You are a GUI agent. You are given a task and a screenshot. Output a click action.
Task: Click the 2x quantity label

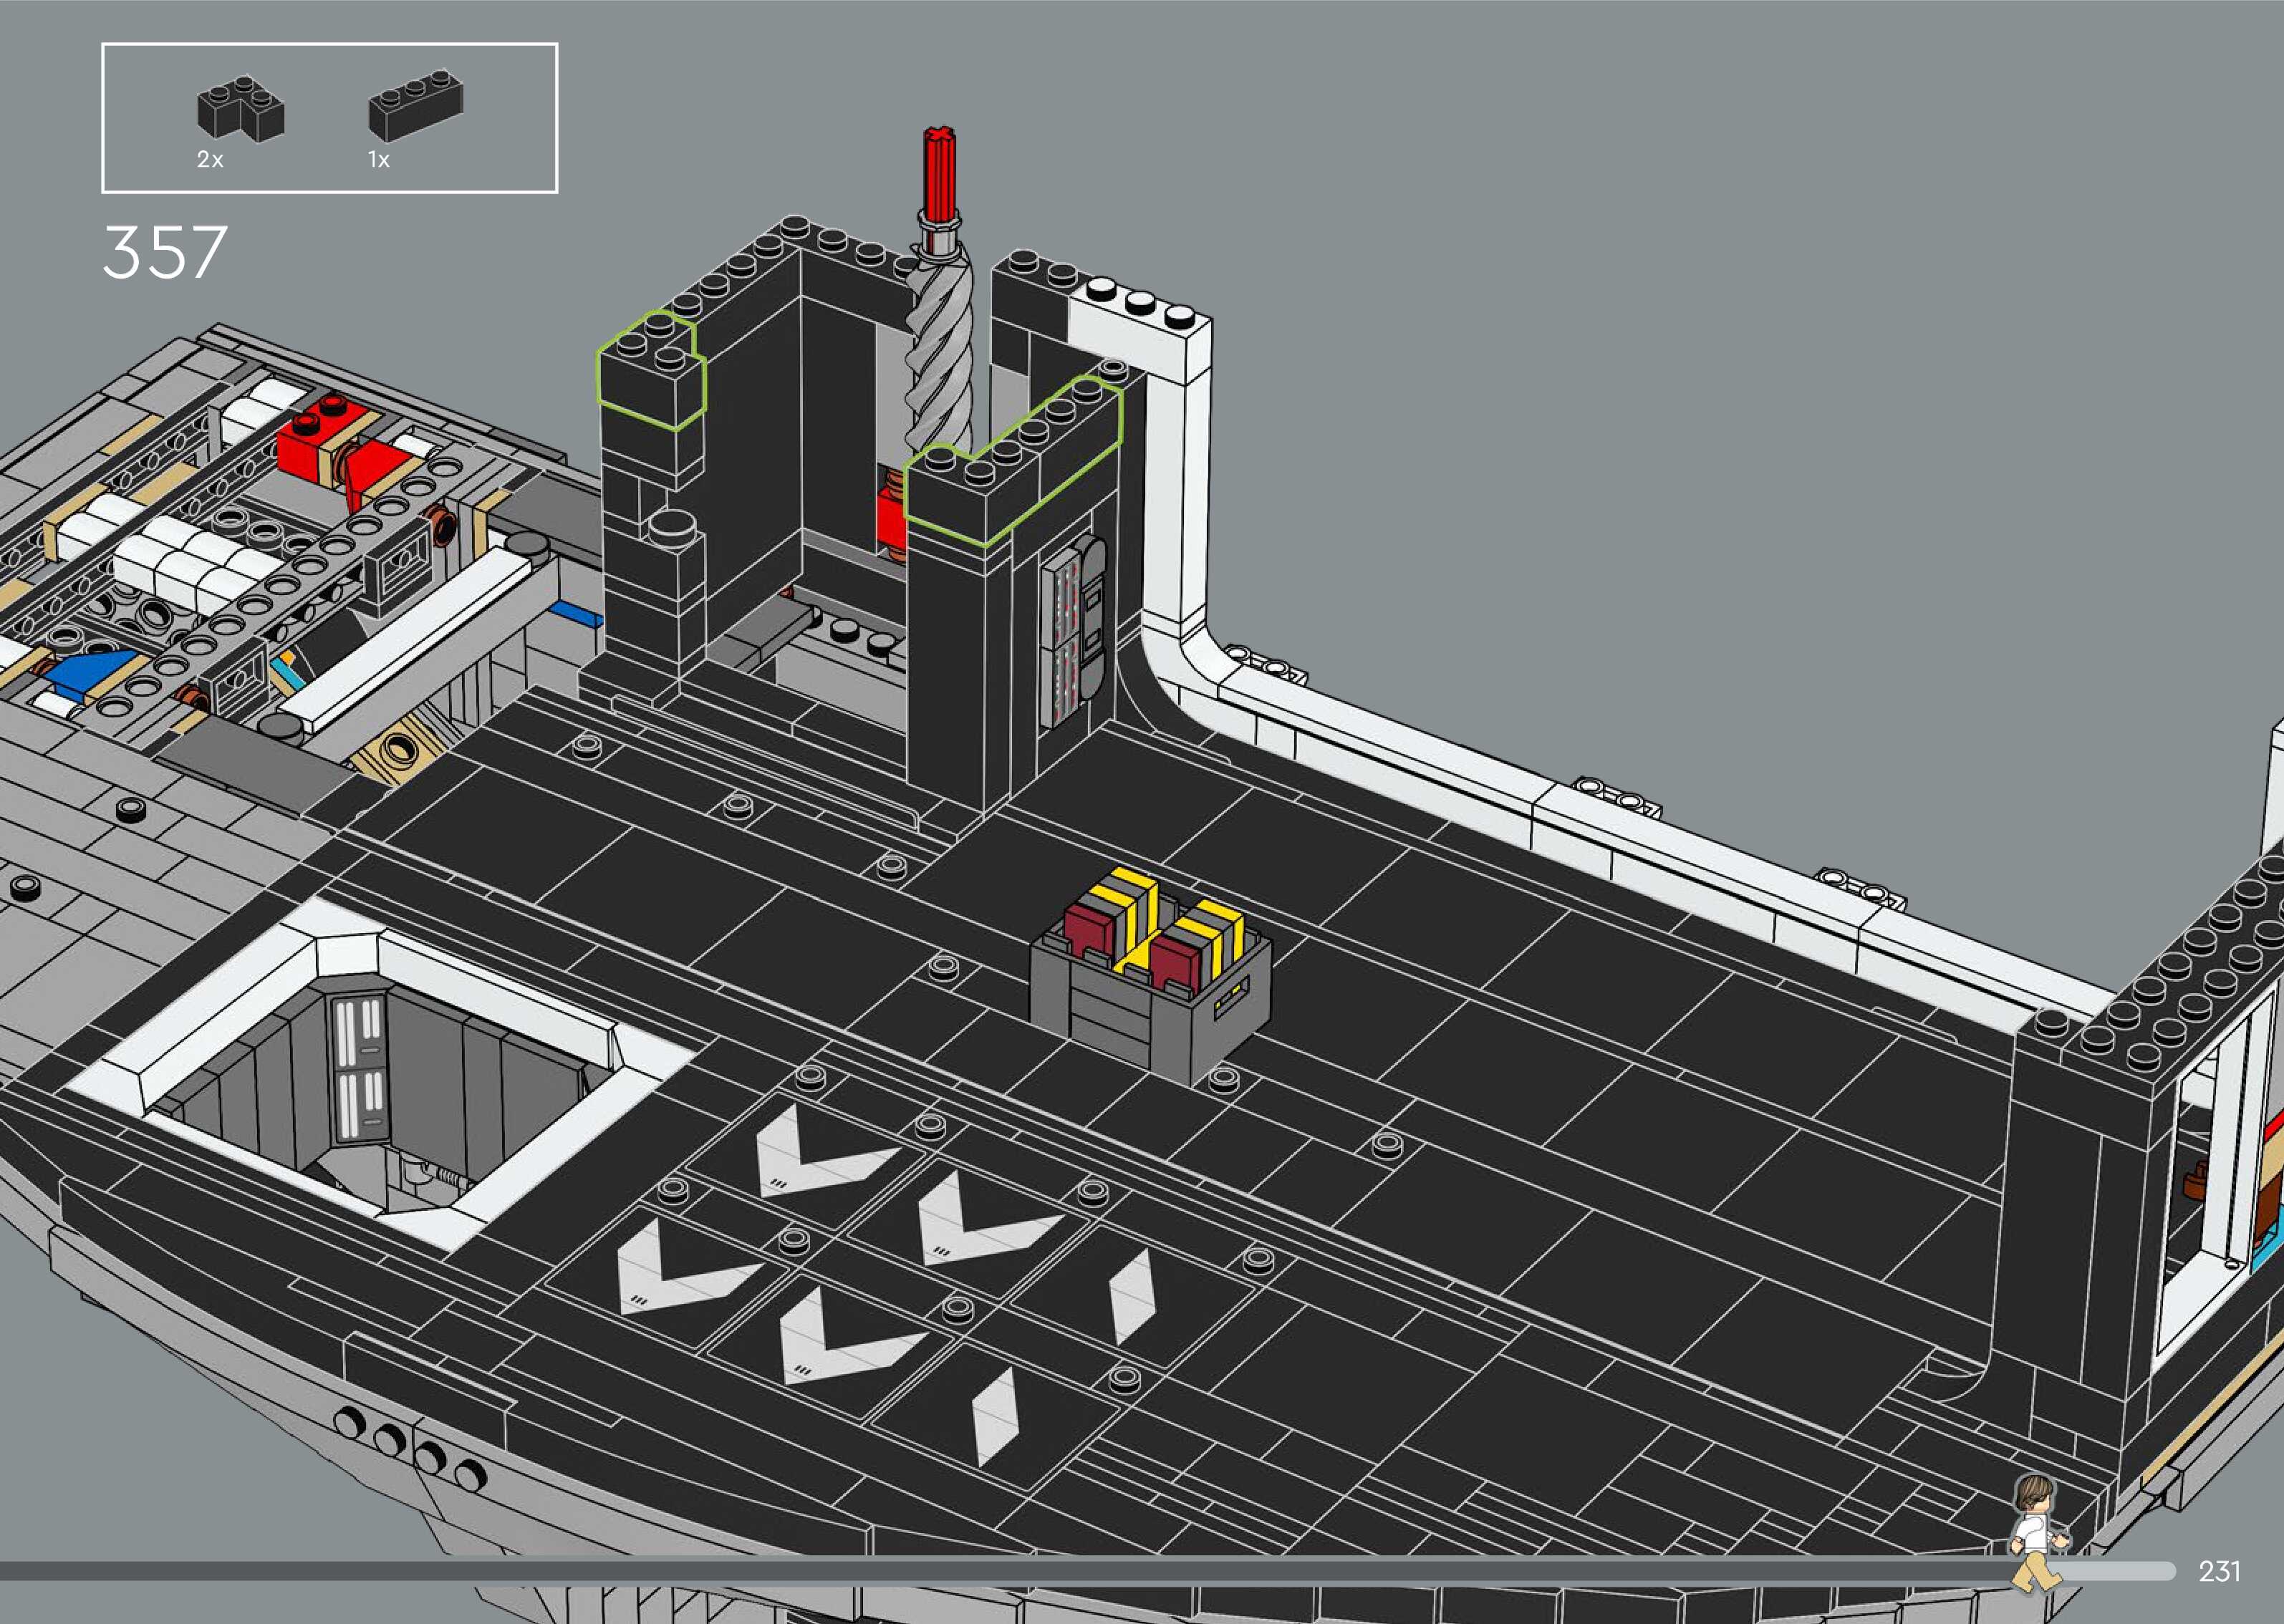click(x=210, y=160)
